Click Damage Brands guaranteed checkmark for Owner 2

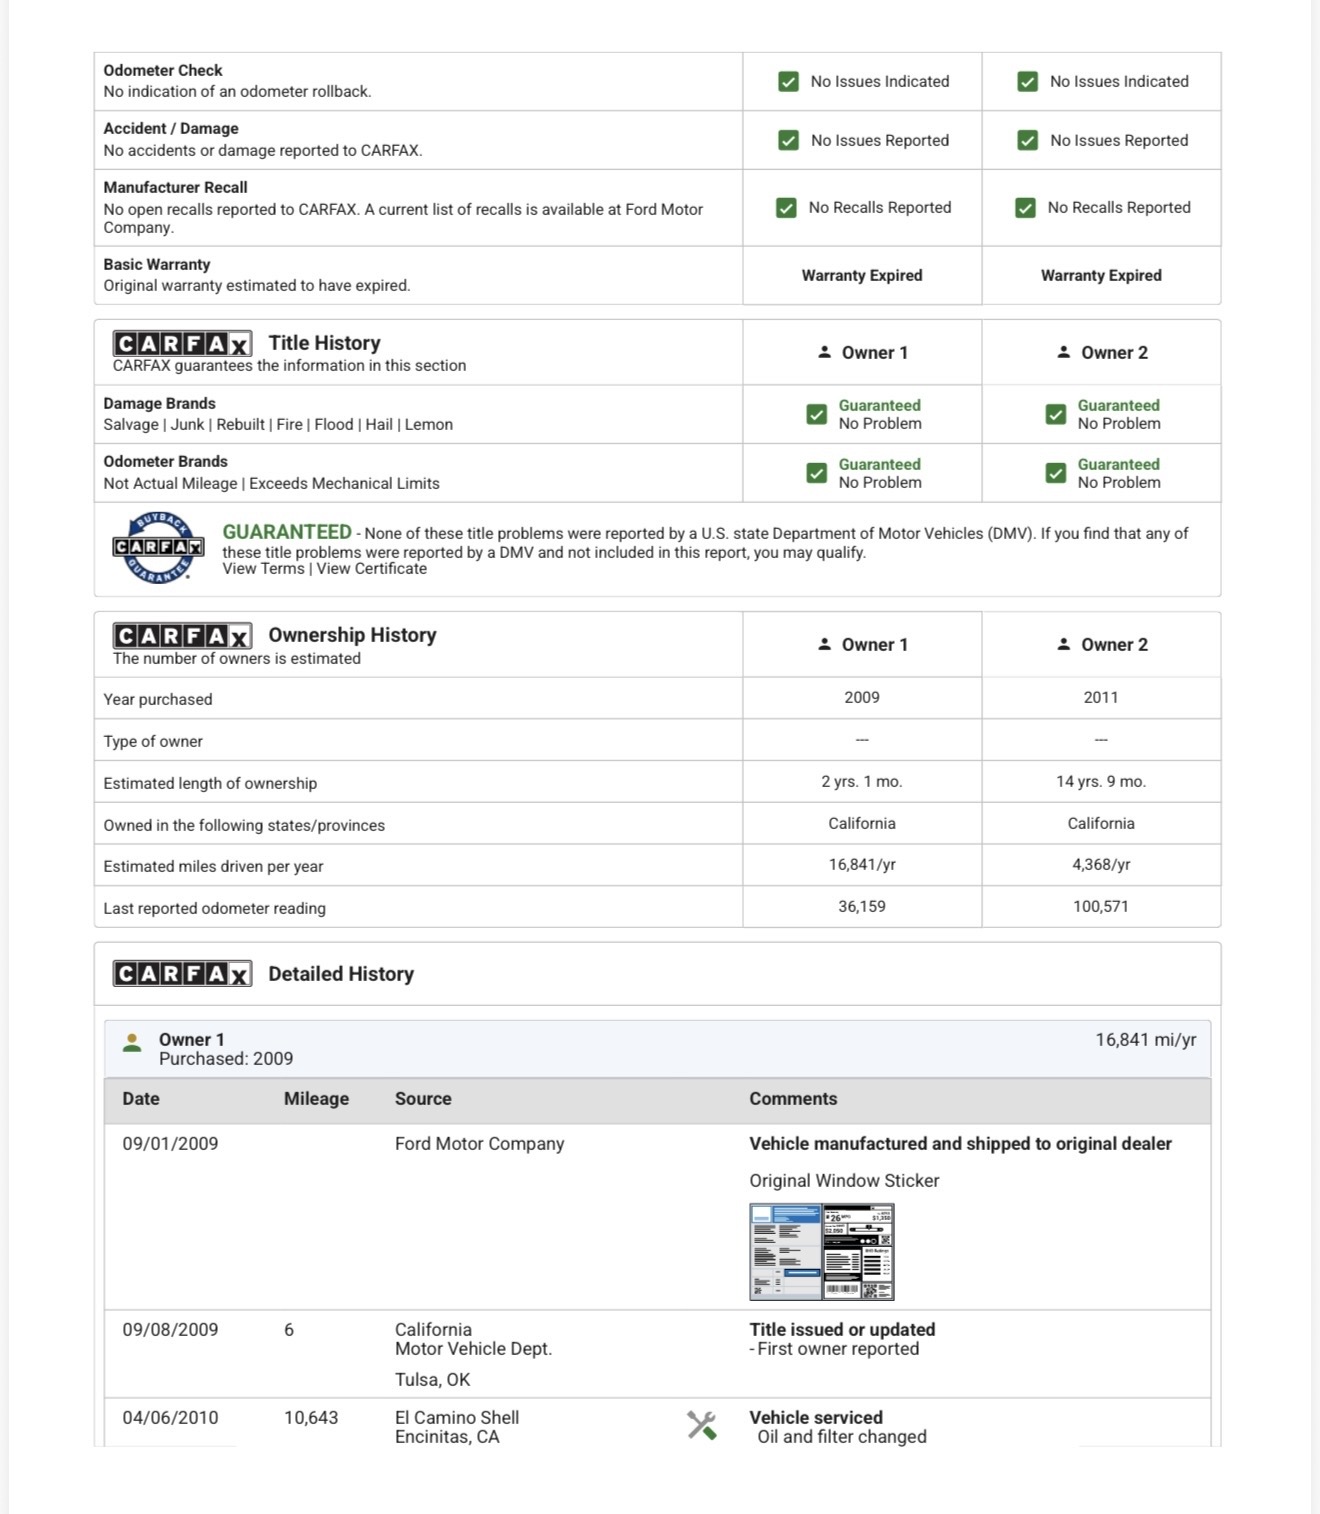coord(1056,414)
